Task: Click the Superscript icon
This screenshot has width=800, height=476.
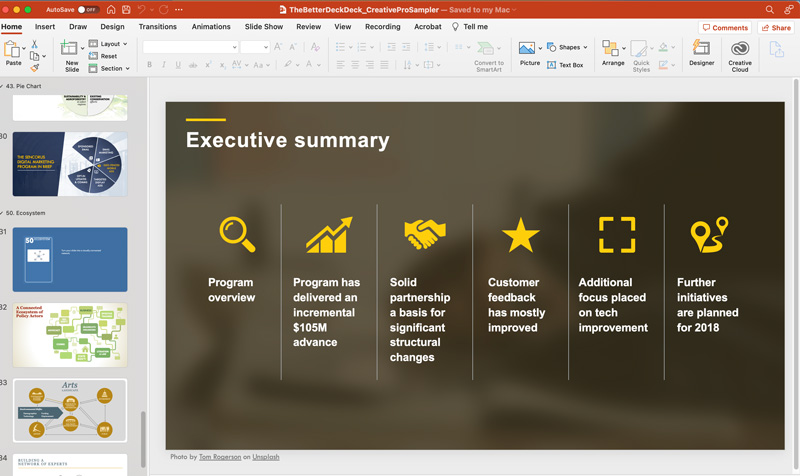Action: [x=208, y=65]
